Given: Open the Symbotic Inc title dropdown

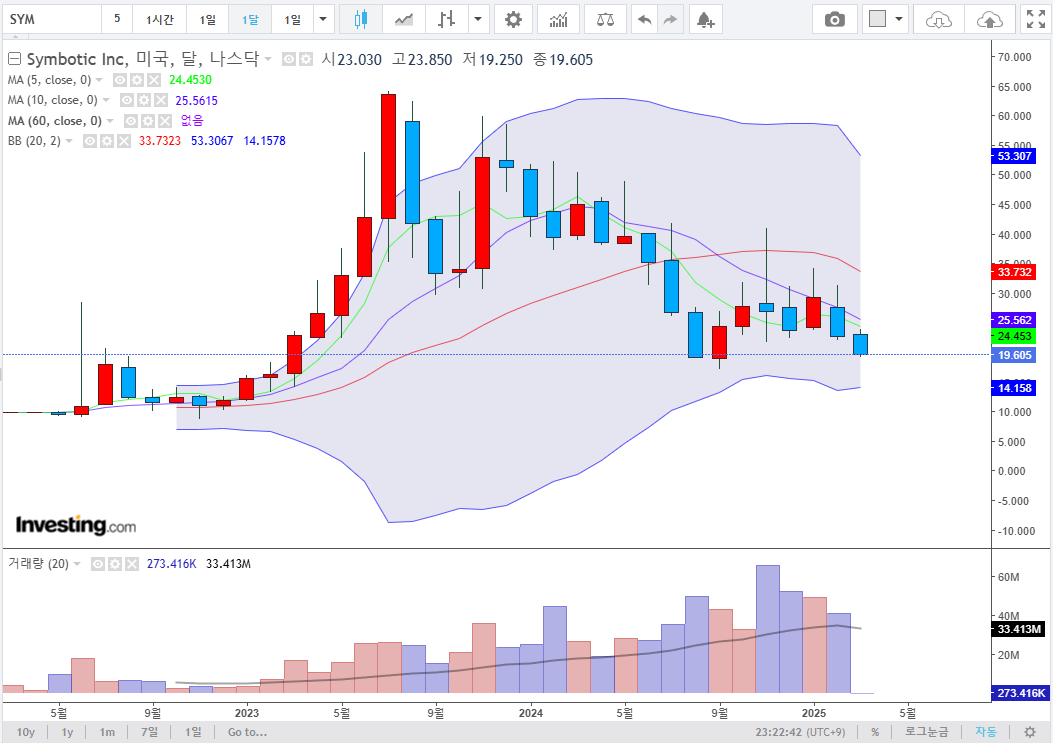Looking at the screenshot, I should click(x=268, y=59).
